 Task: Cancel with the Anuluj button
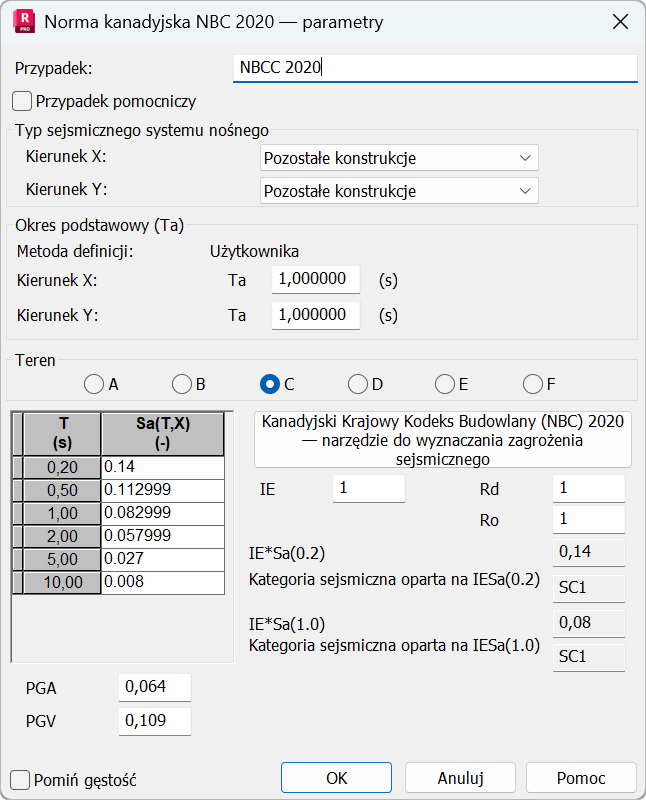point(460,778)
